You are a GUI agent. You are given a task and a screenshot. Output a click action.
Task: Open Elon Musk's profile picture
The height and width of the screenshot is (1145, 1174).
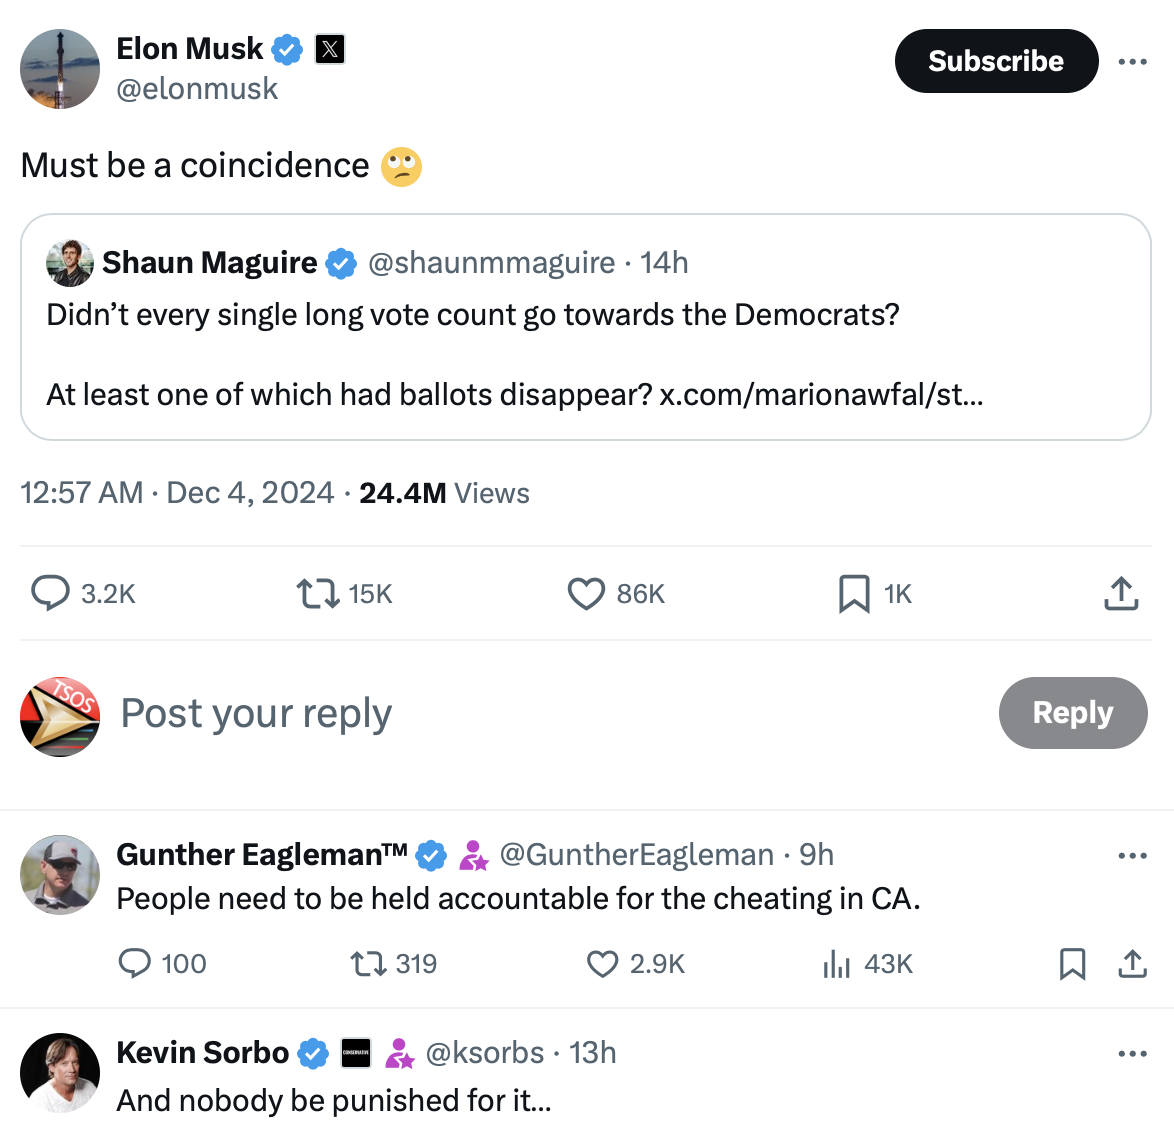coord(60,69)
